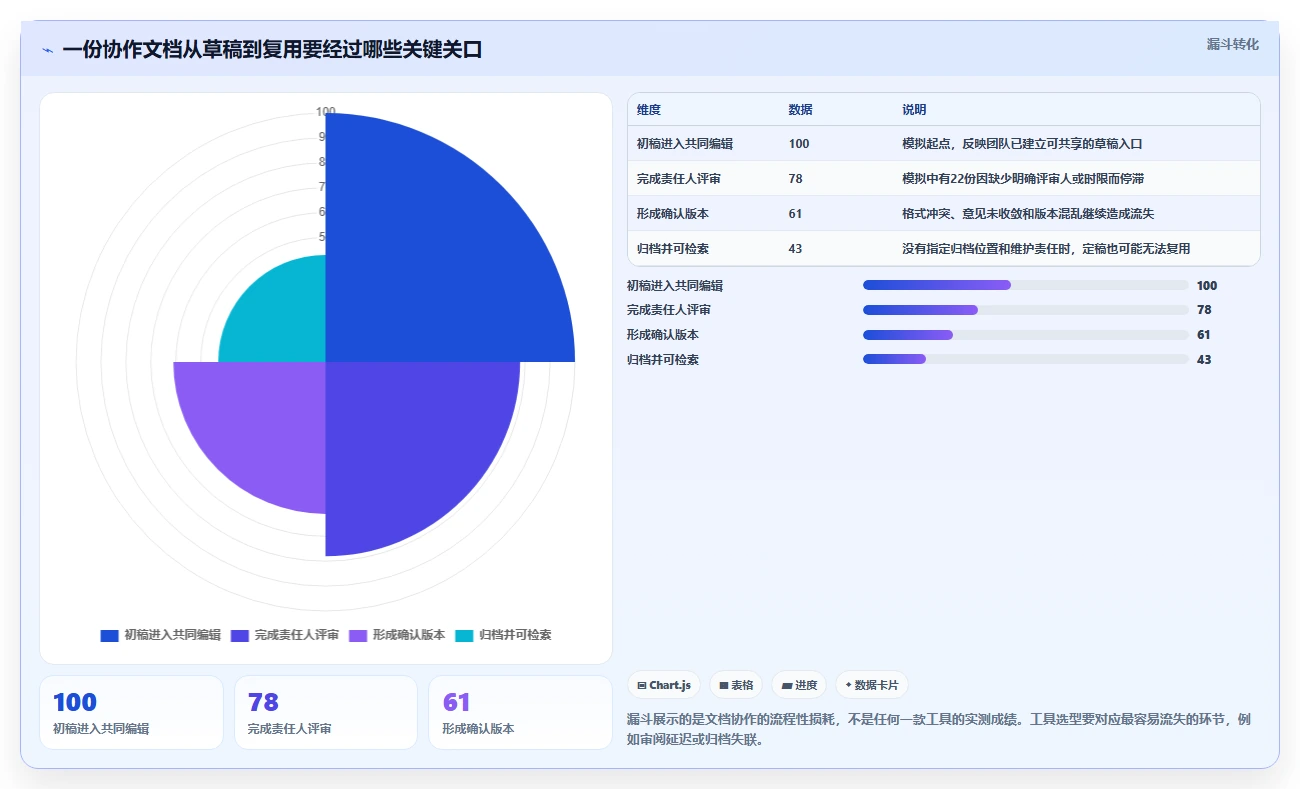Click the 表格 chip

coord(736,685)
